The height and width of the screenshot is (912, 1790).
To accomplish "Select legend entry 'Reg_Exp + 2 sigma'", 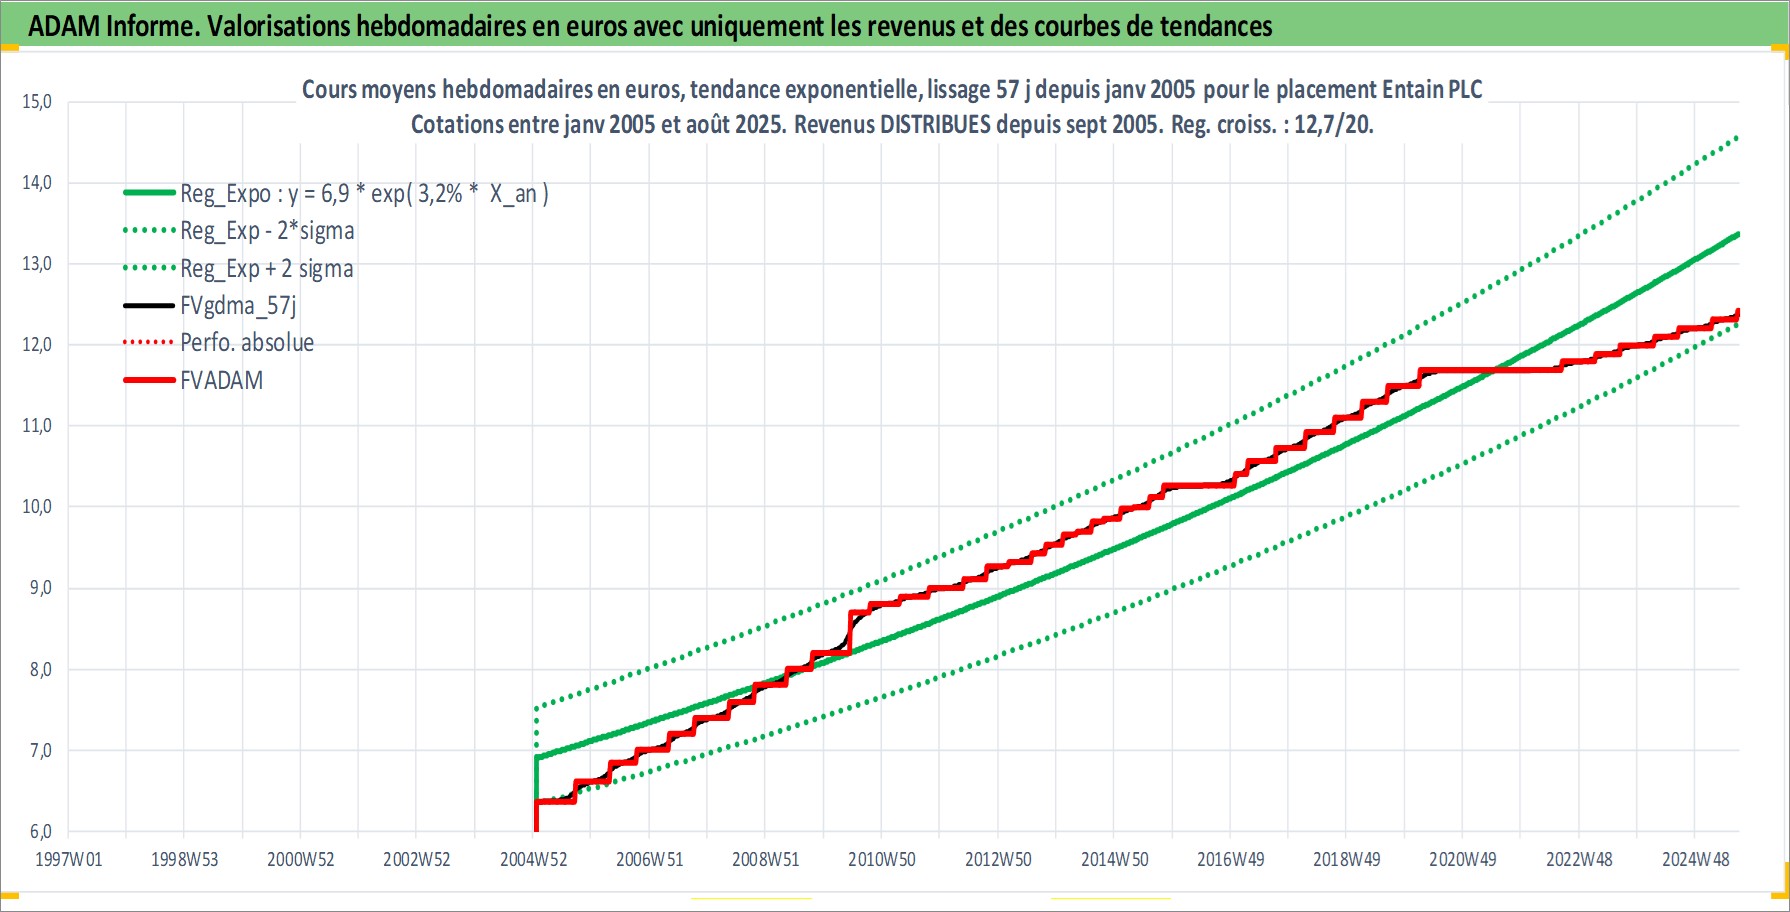I will click(266, 269).
